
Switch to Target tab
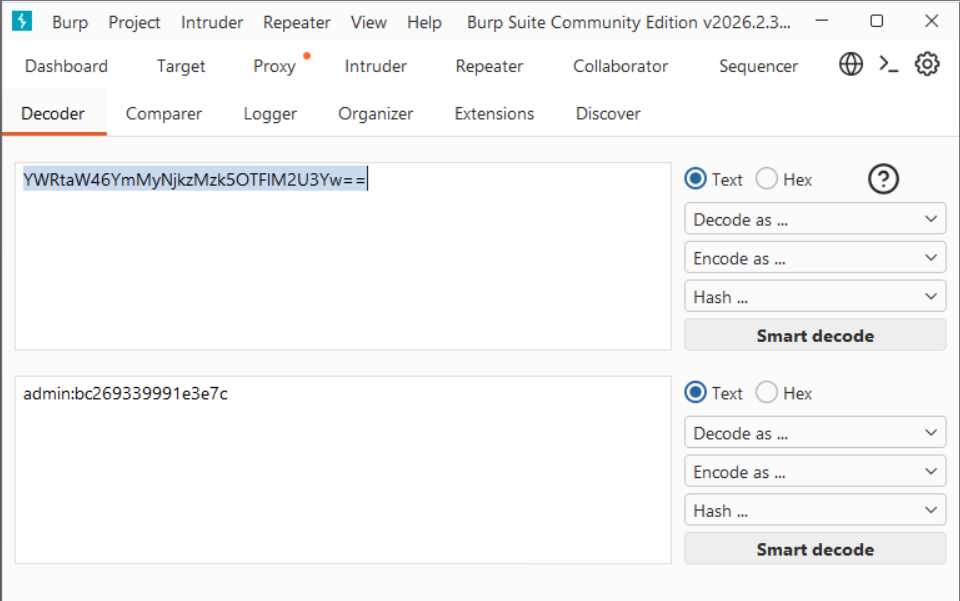181,66
